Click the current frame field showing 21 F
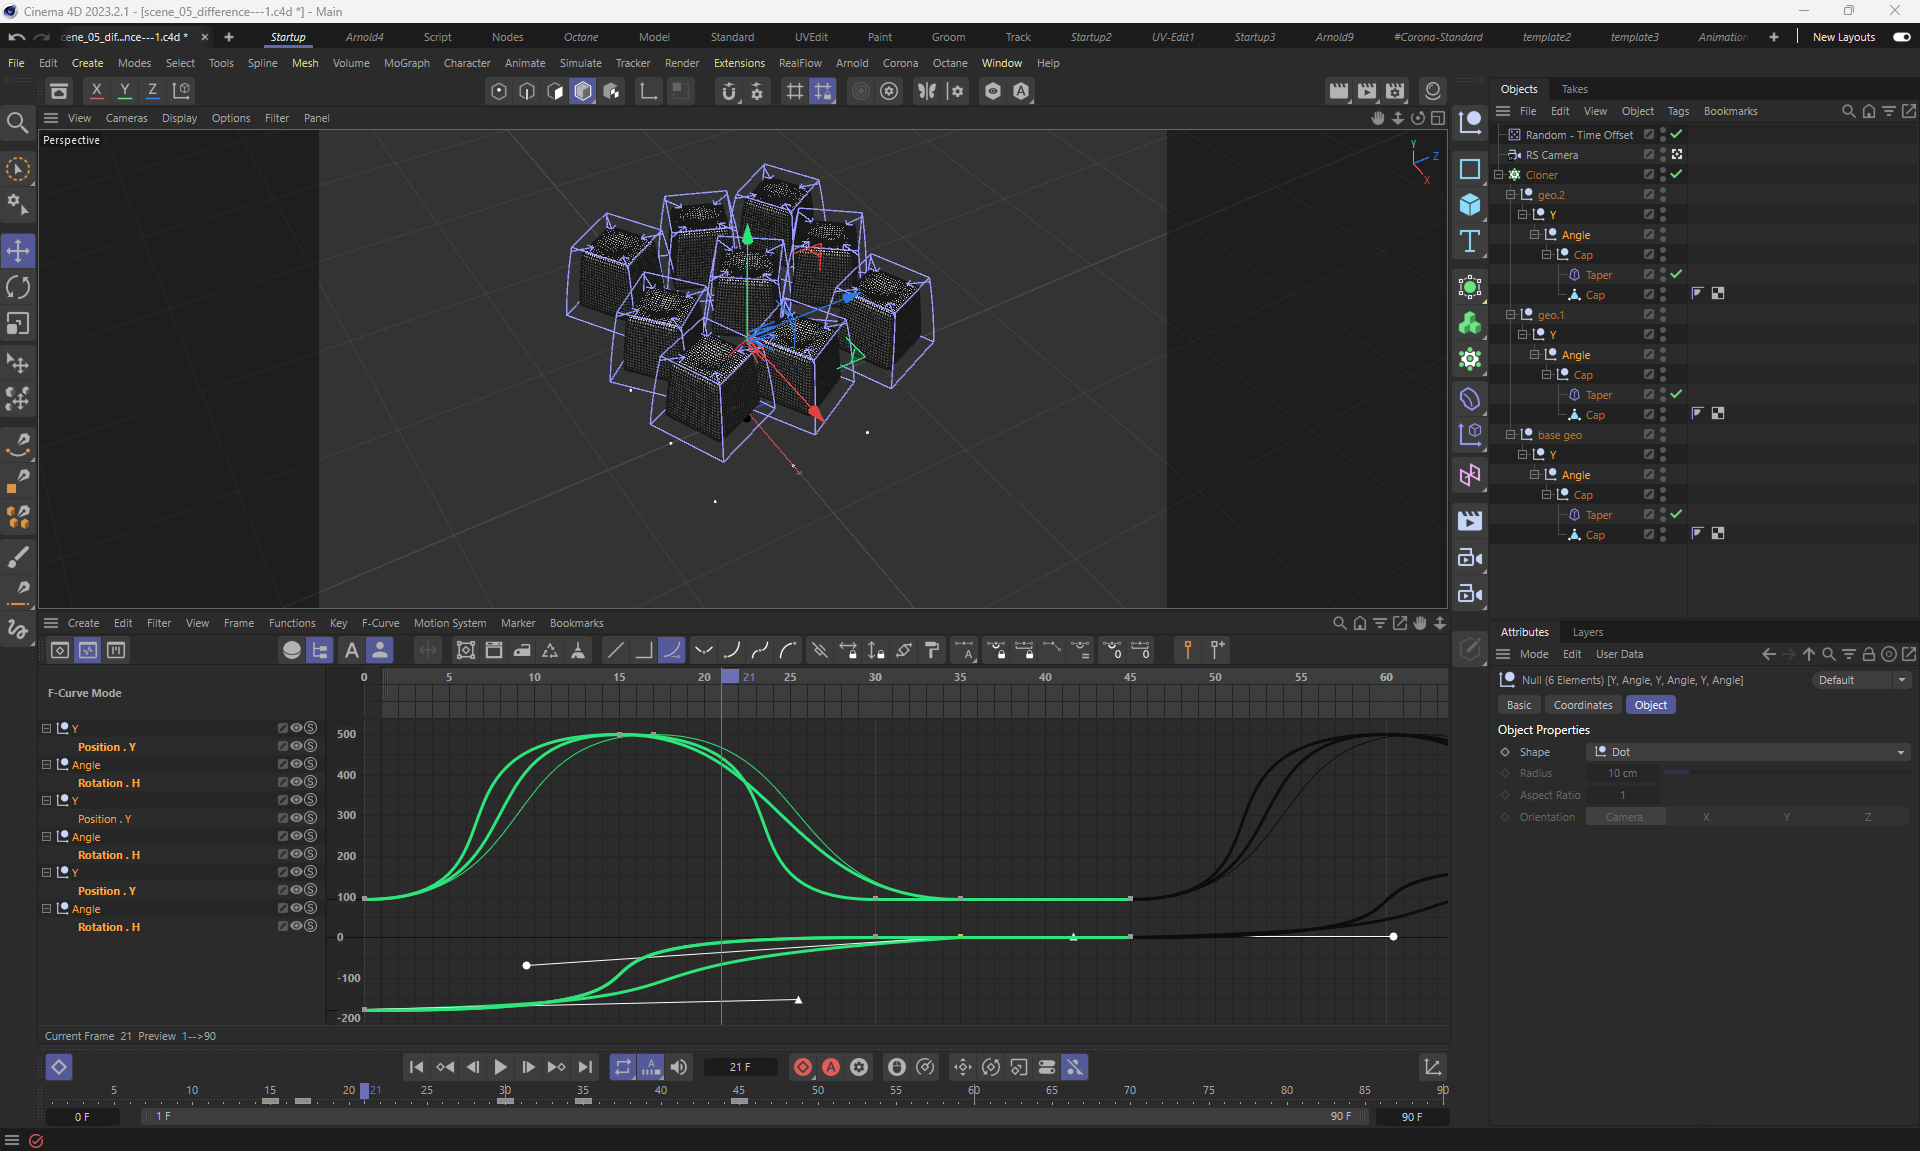Screen dimensions: 1920x1151 tap(740, 1067)
